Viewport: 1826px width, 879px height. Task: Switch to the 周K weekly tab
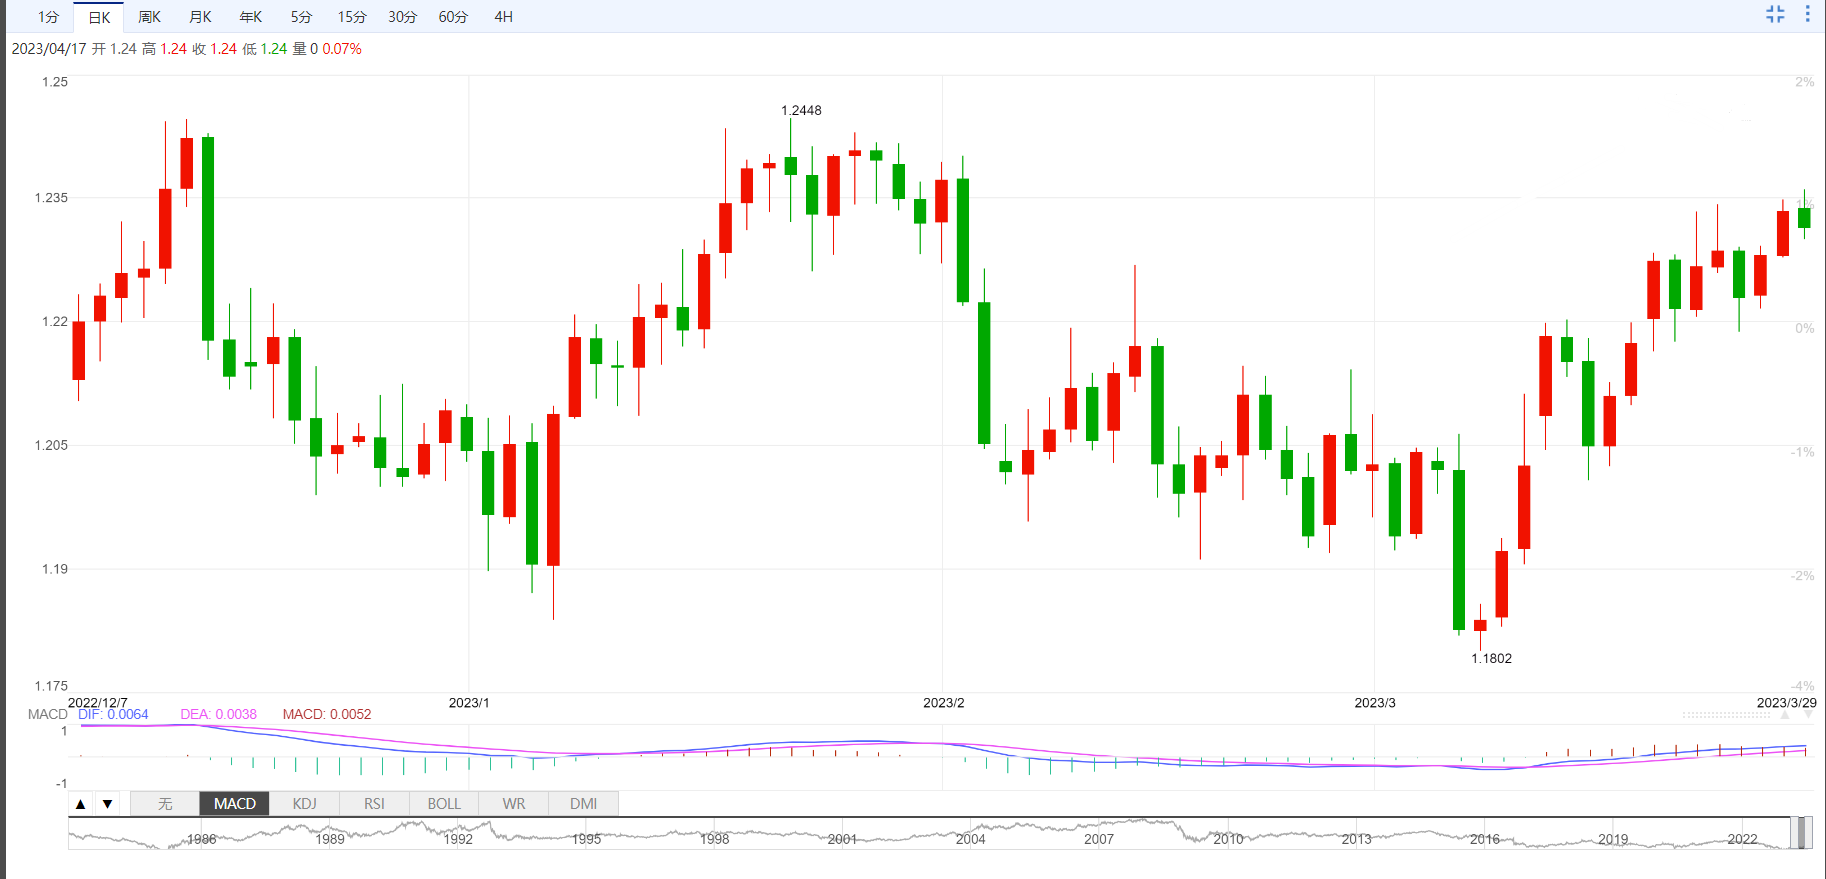click(149, 17)
